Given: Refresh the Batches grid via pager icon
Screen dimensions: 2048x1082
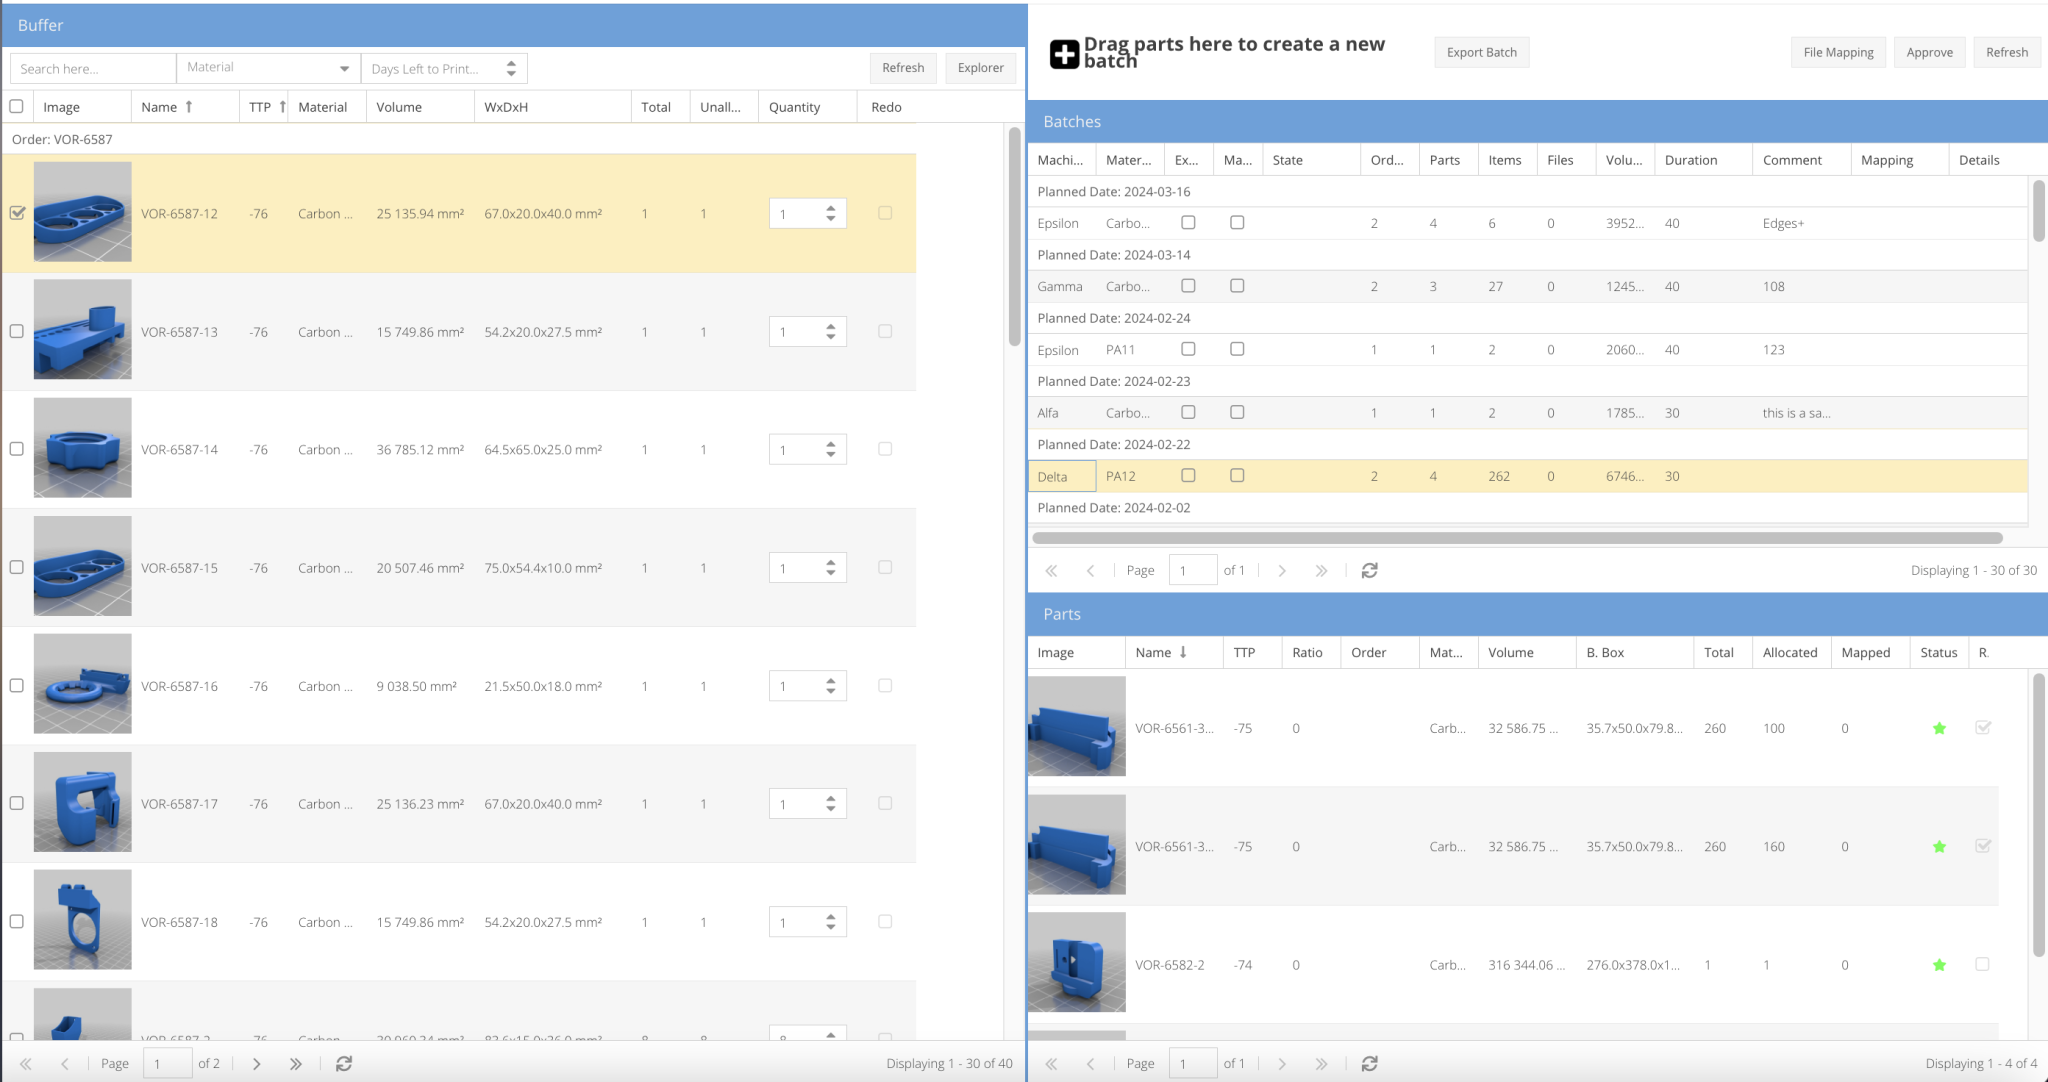Looking at the screenshot, I should [x=1370, y=570].
